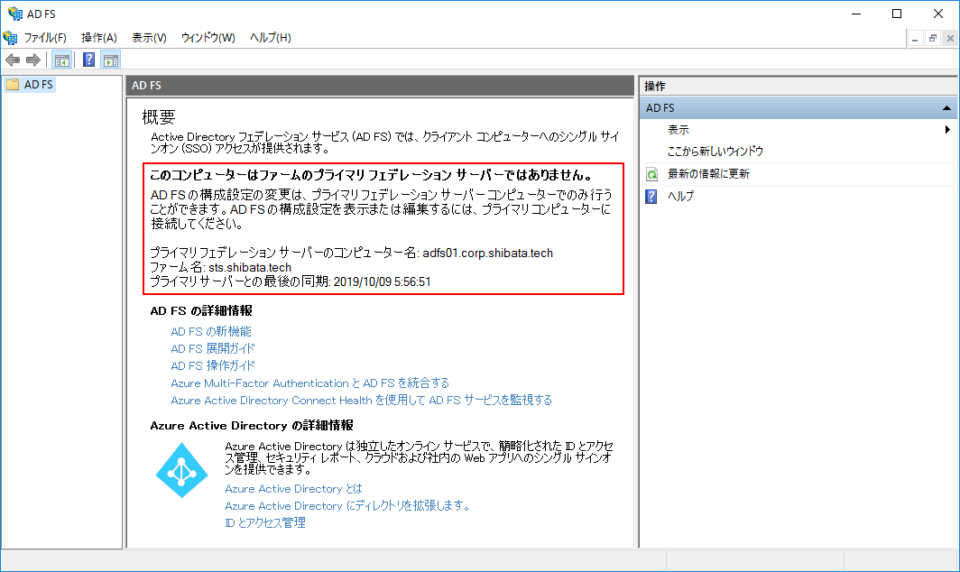
Task: Open the ファイル(F) menu
Action: pos(45,38)
